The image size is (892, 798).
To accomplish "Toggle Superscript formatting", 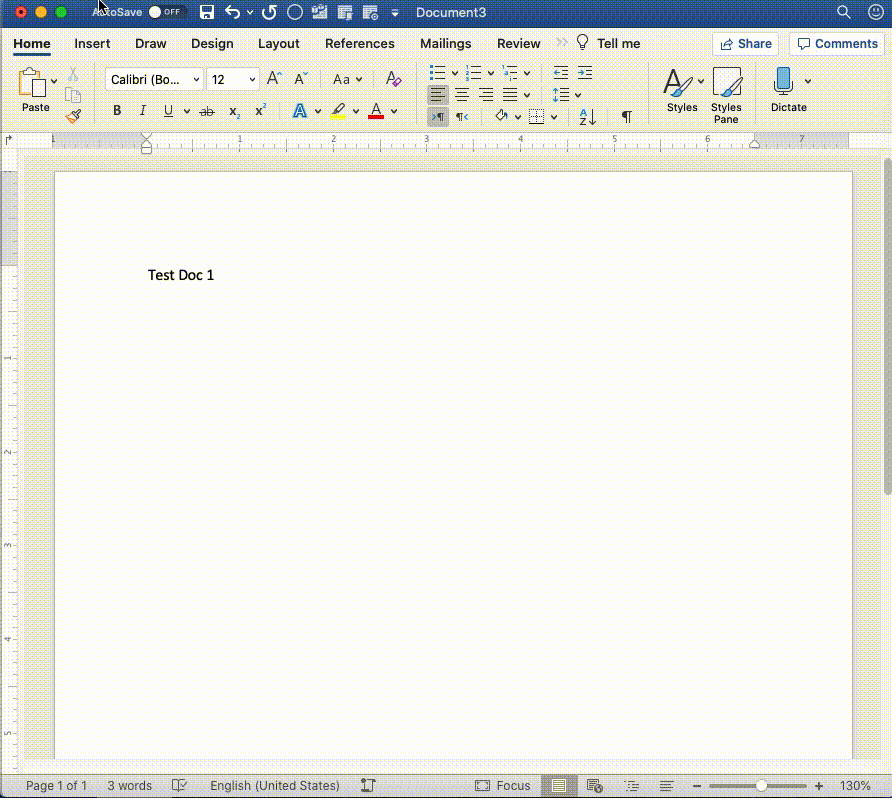I will (x=260, y=110).
